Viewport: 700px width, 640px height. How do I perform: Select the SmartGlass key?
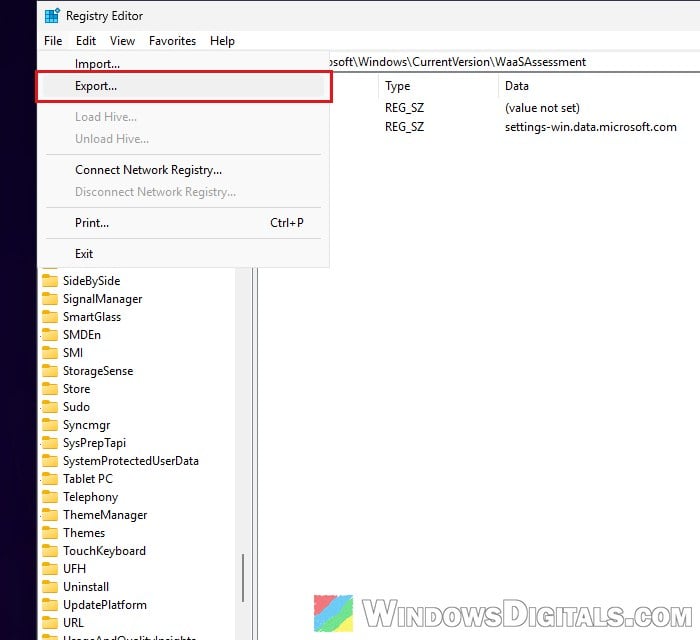92,317
